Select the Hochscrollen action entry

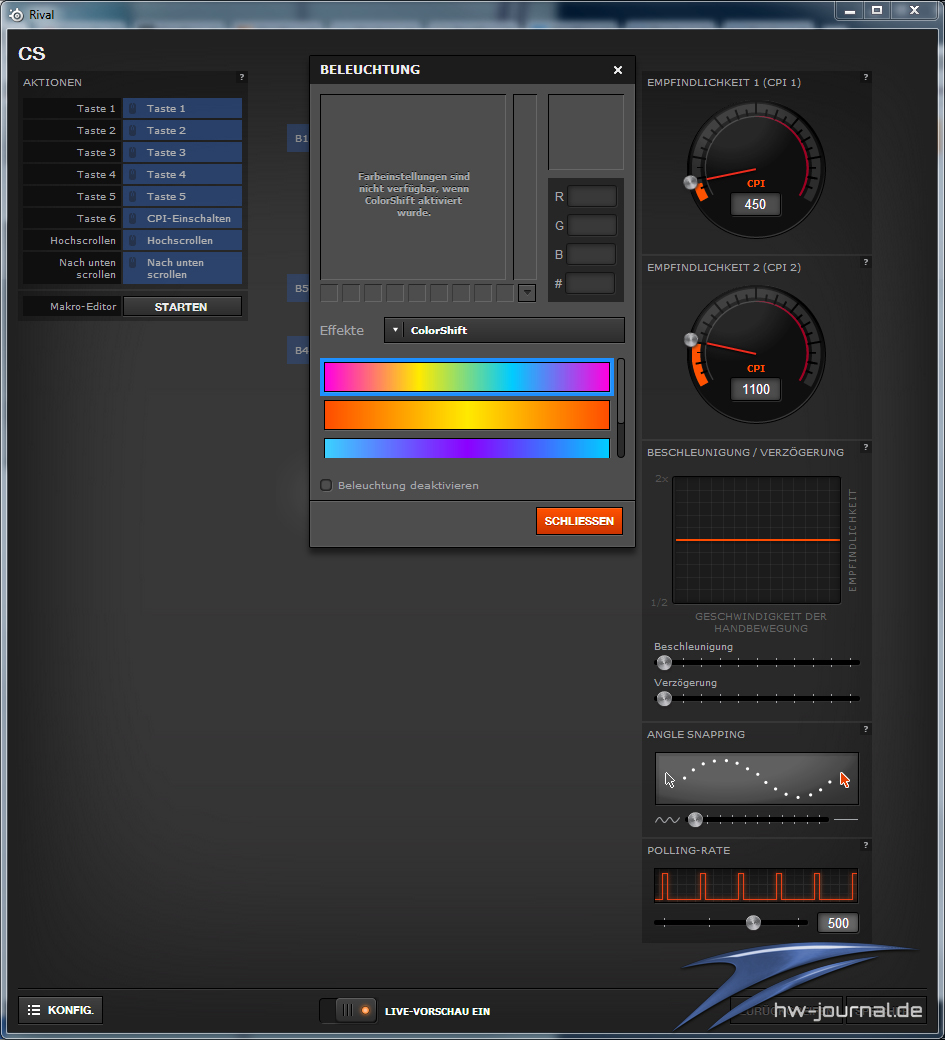(x=182, y=241)
